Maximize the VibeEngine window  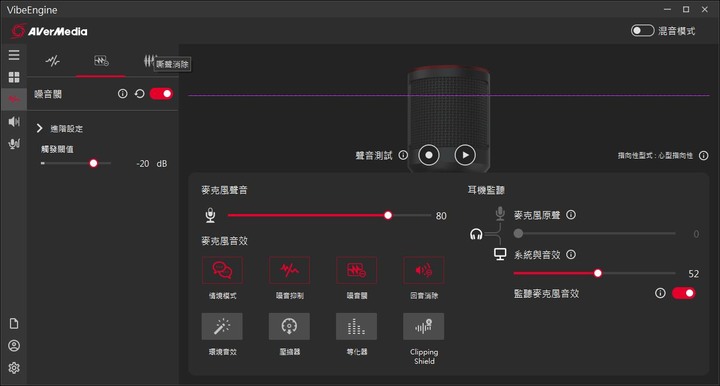tap(686, 9)
